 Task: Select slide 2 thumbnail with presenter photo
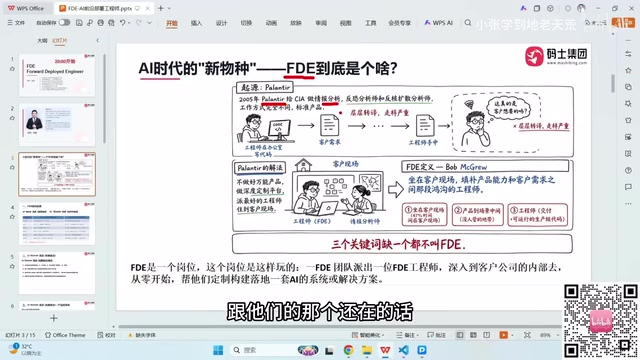tap(57, 124)
